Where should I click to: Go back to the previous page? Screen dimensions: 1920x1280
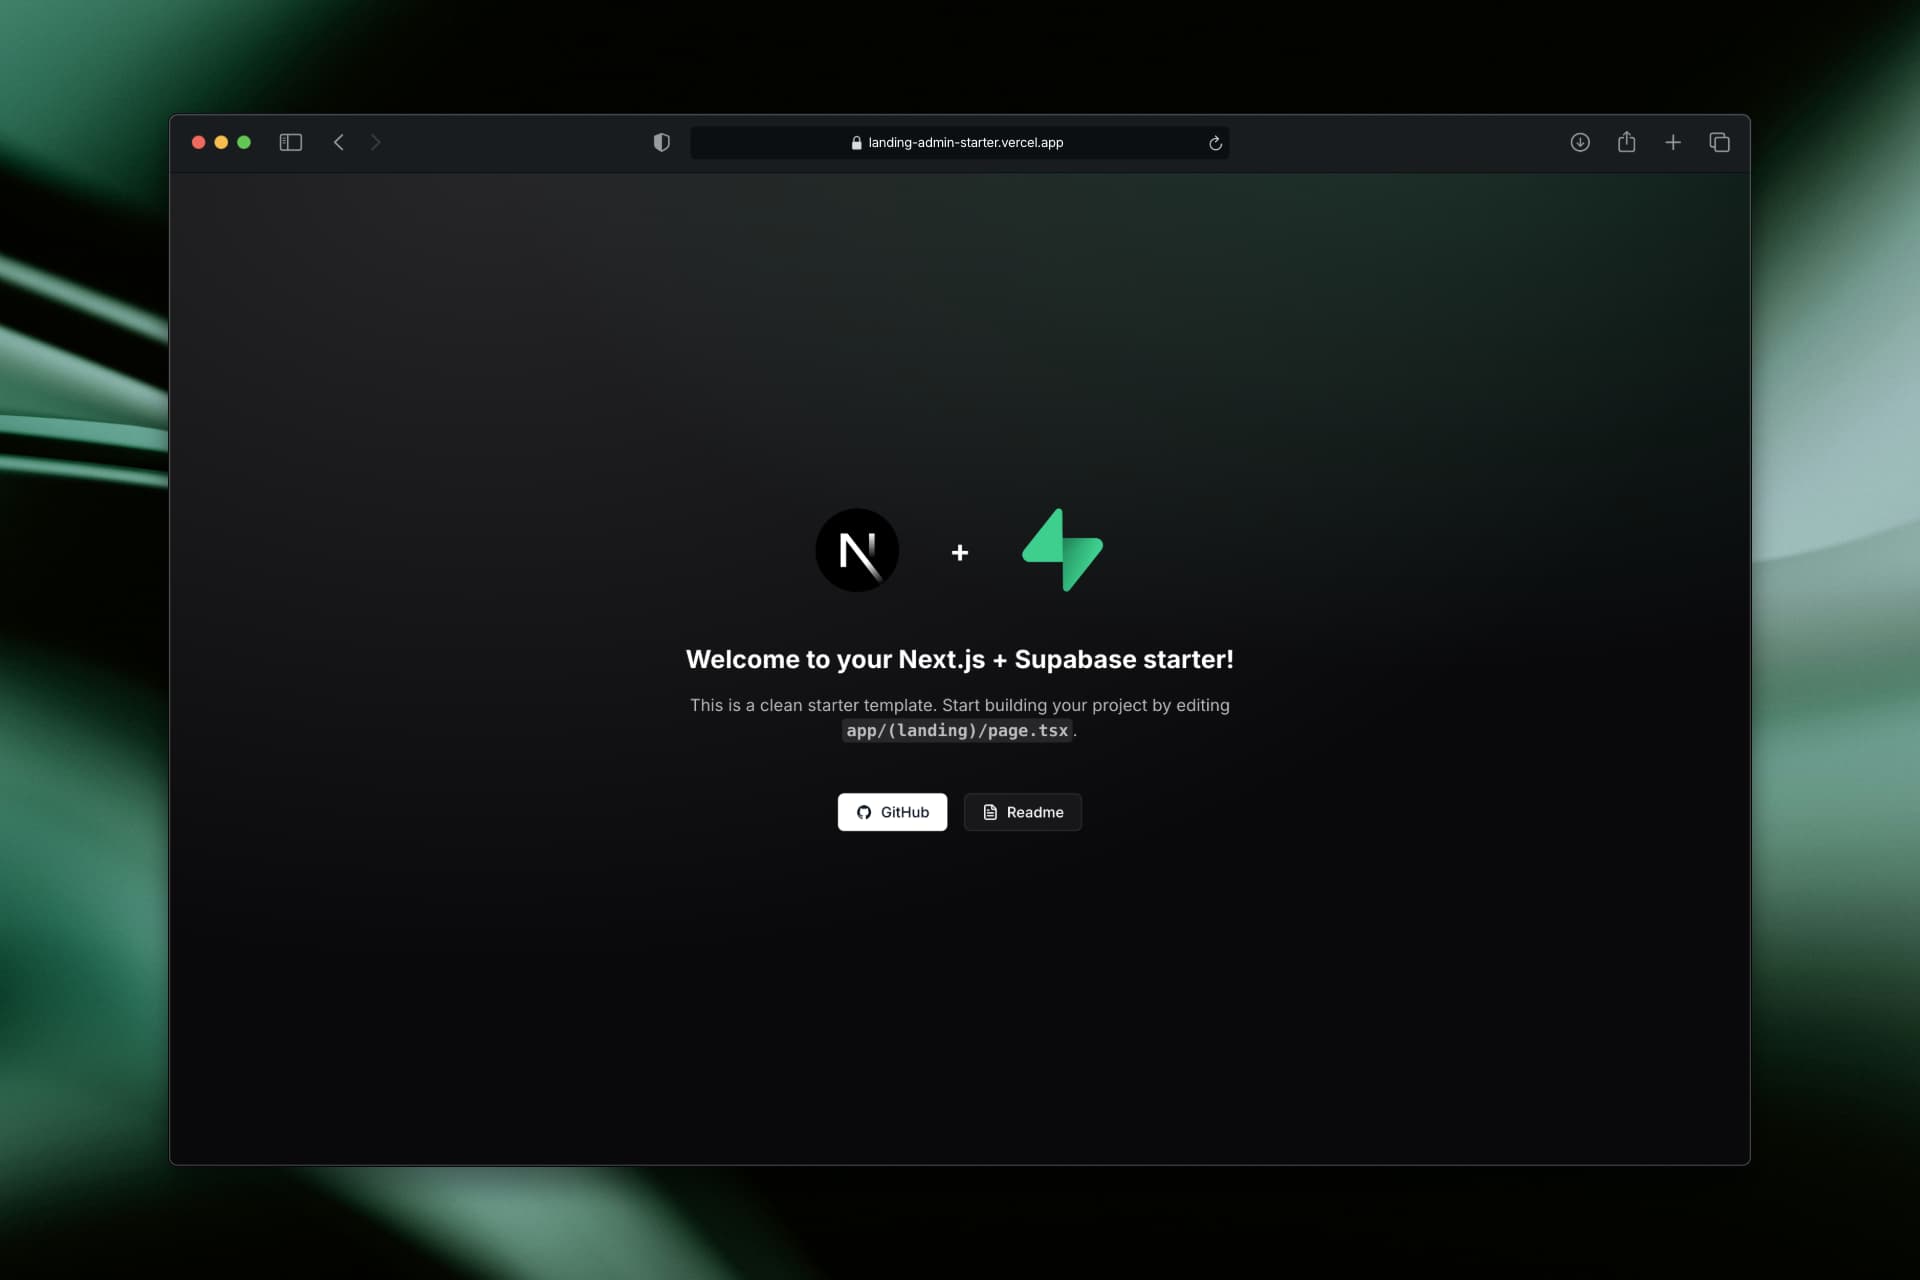pos(339,143)
